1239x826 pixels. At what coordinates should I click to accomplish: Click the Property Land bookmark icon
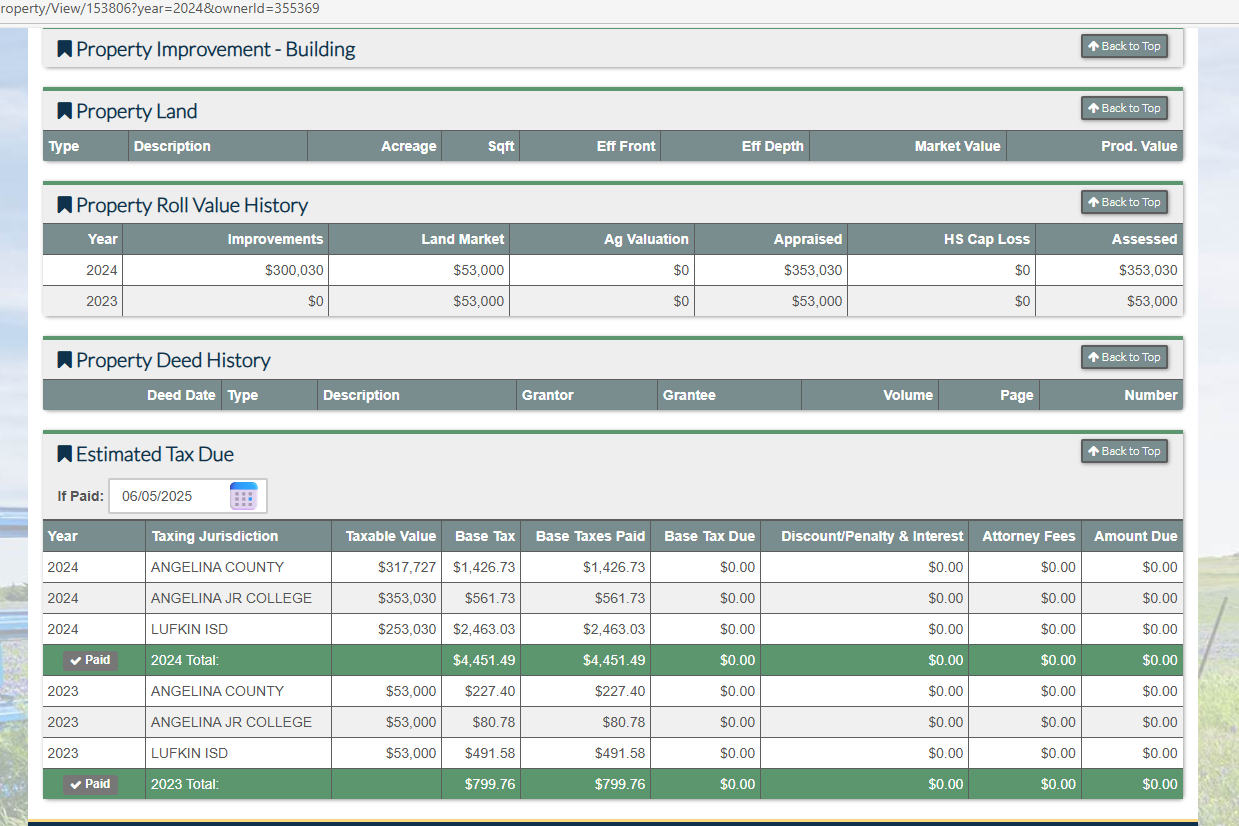point(65,111)
